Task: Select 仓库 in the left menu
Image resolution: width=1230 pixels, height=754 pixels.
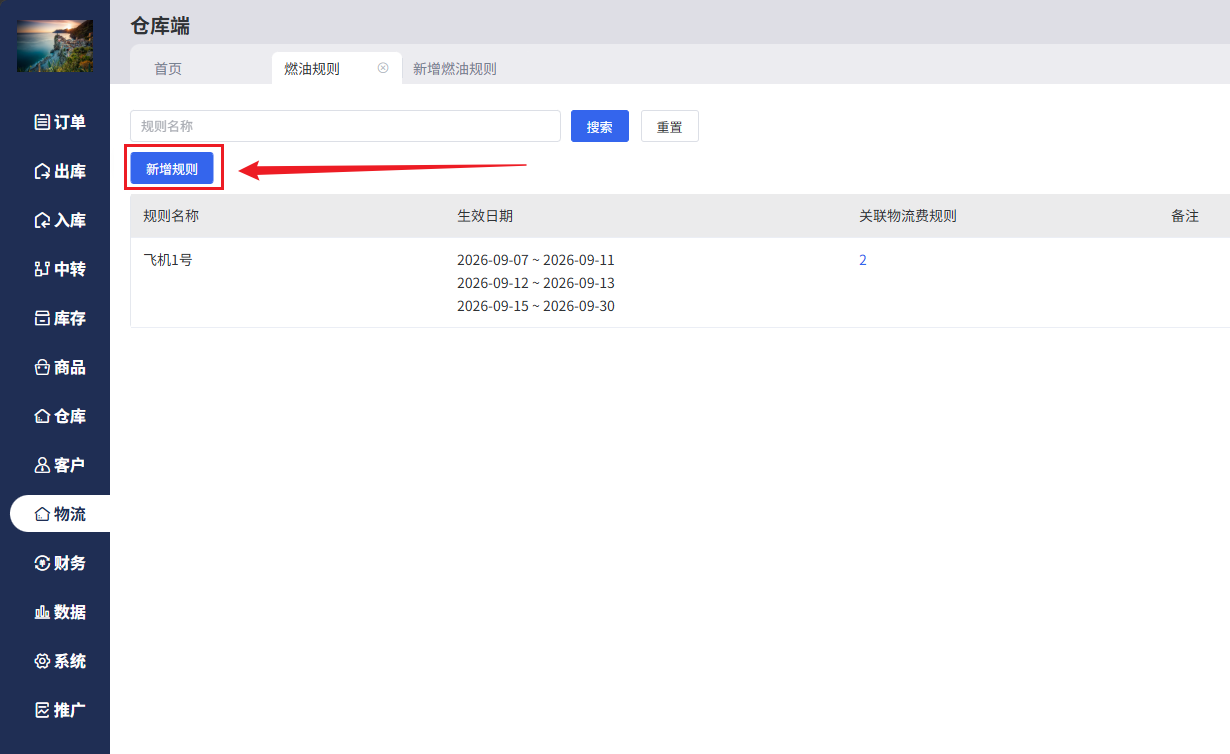Action: 59,416
